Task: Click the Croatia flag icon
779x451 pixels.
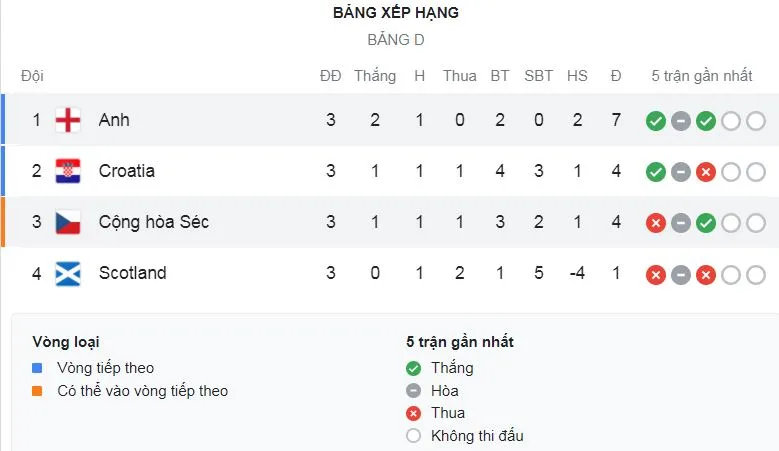Action: 68,171
